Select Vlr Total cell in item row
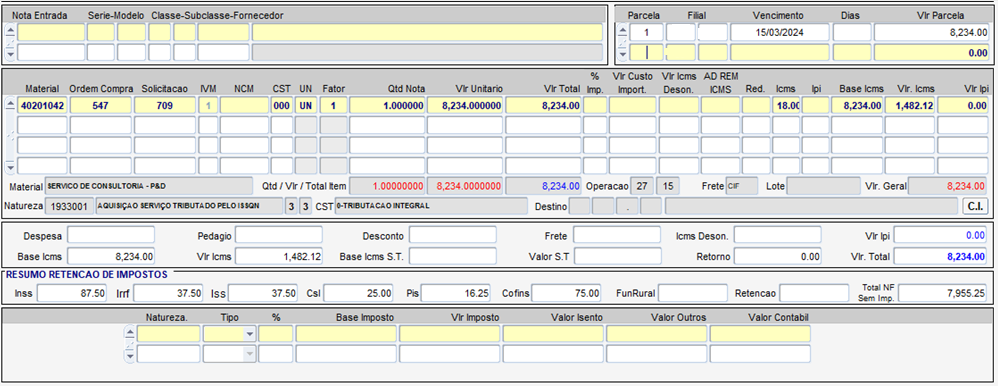This screenshot has width=998, height=386. [x=543, y=106]
